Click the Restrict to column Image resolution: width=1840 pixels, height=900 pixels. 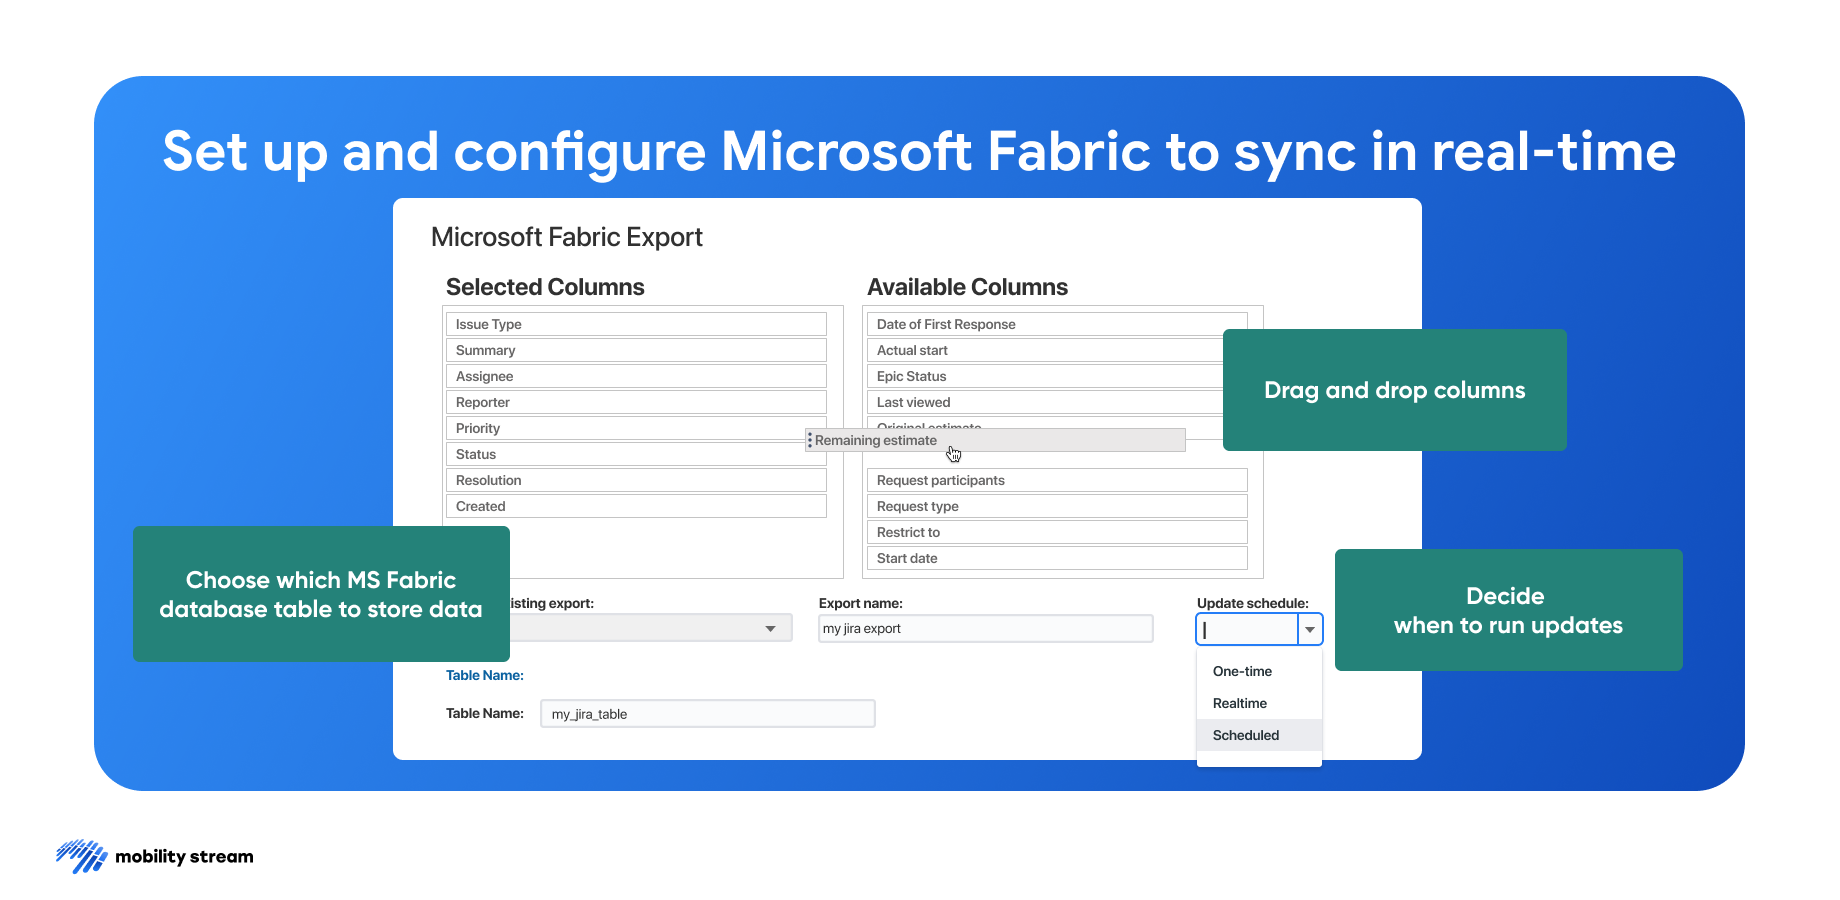coord(1057,532)
